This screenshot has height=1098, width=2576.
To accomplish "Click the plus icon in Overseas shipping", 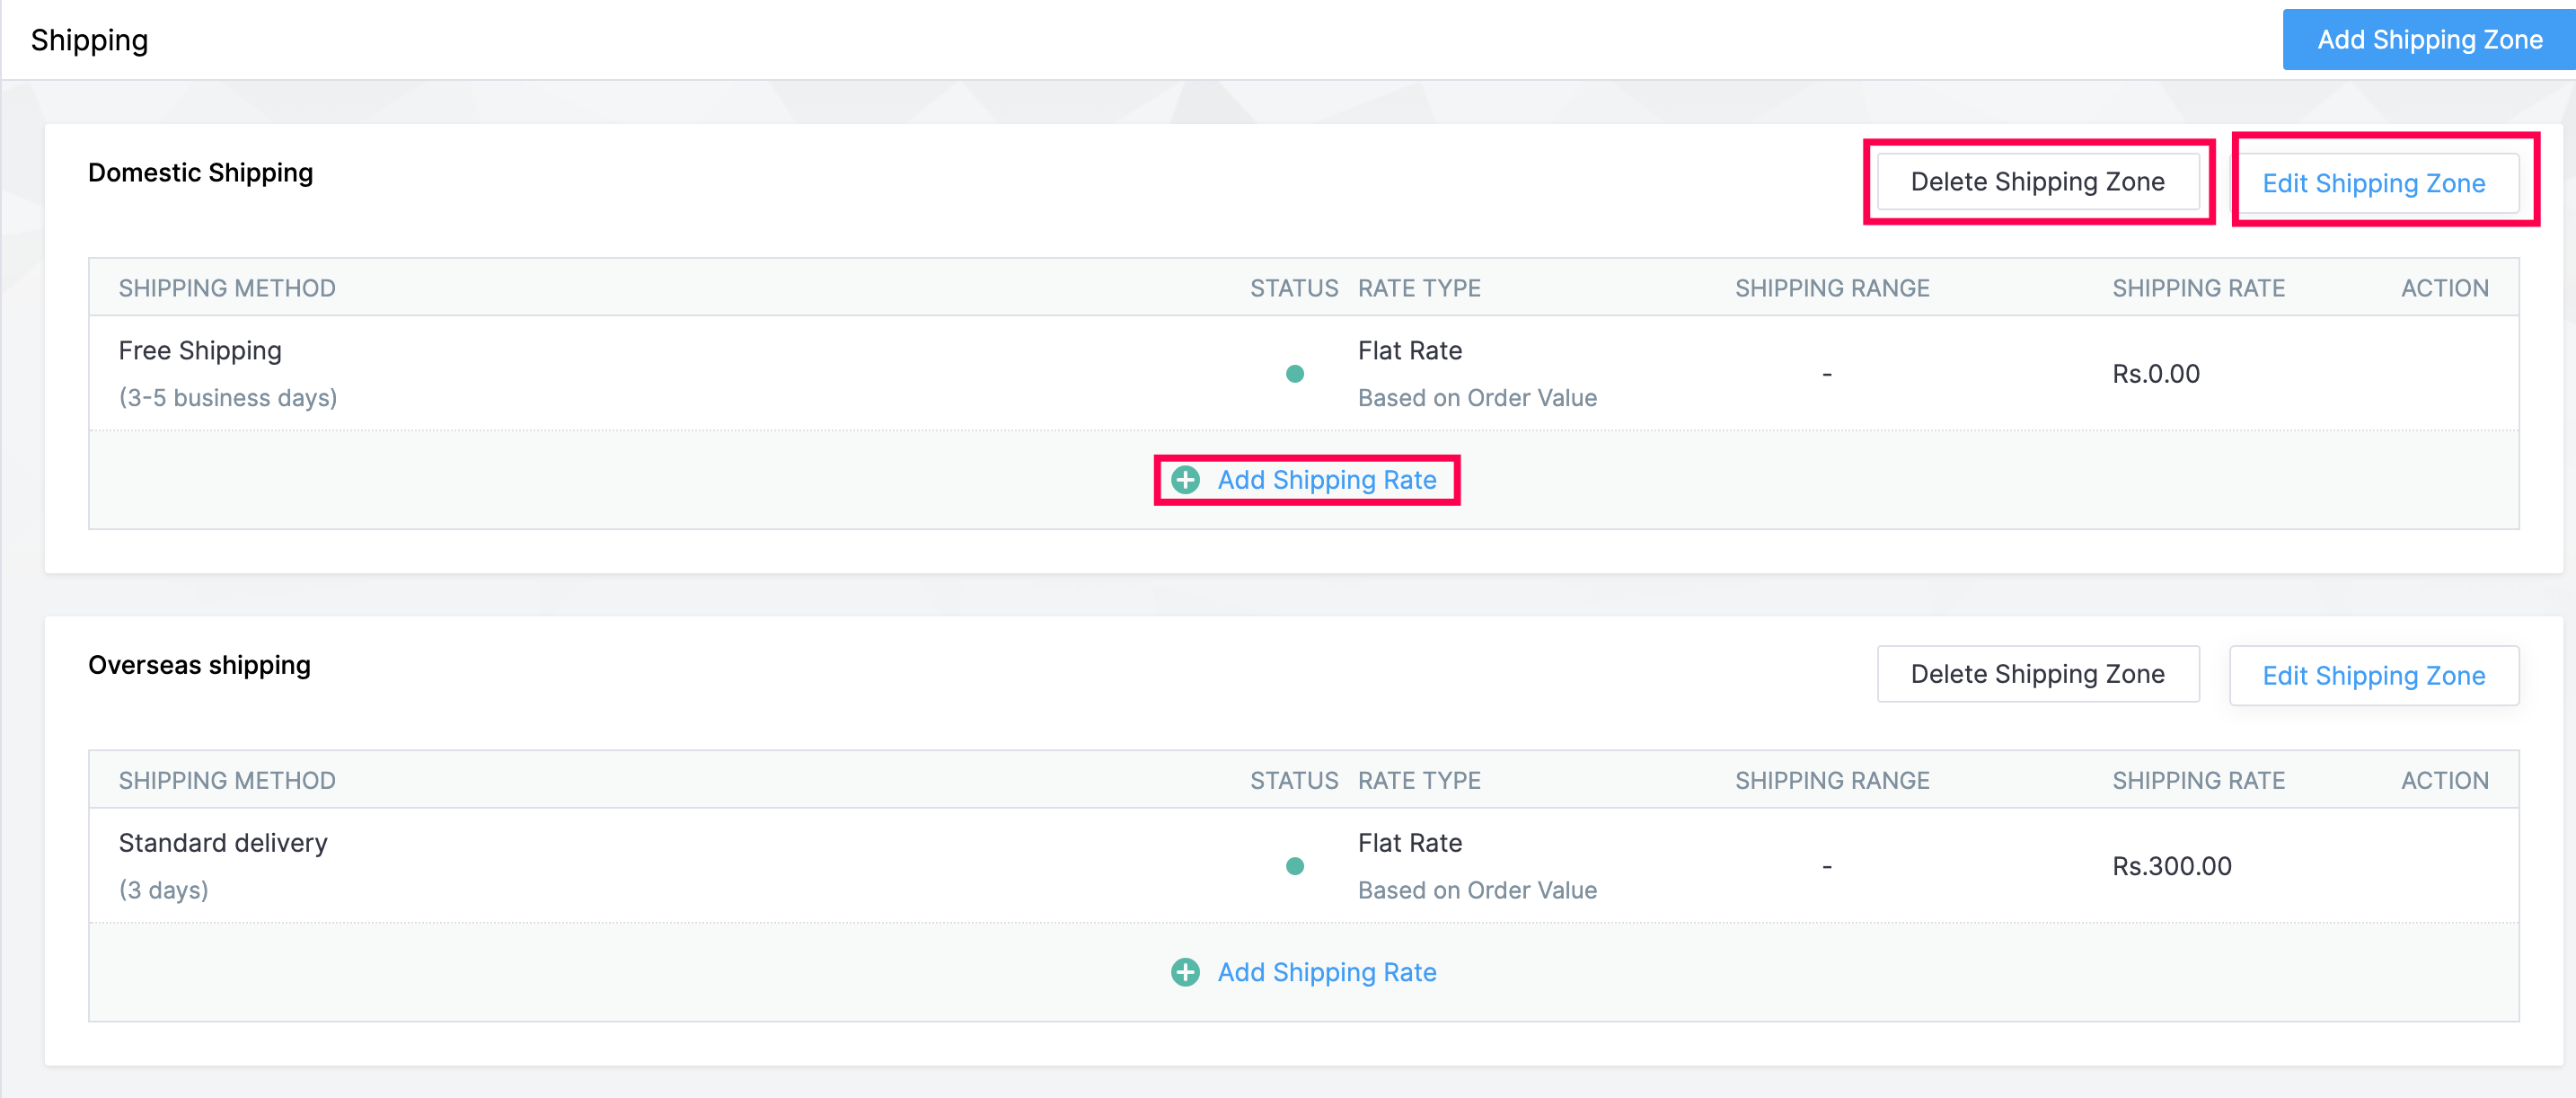I will tap(1185, 972).
